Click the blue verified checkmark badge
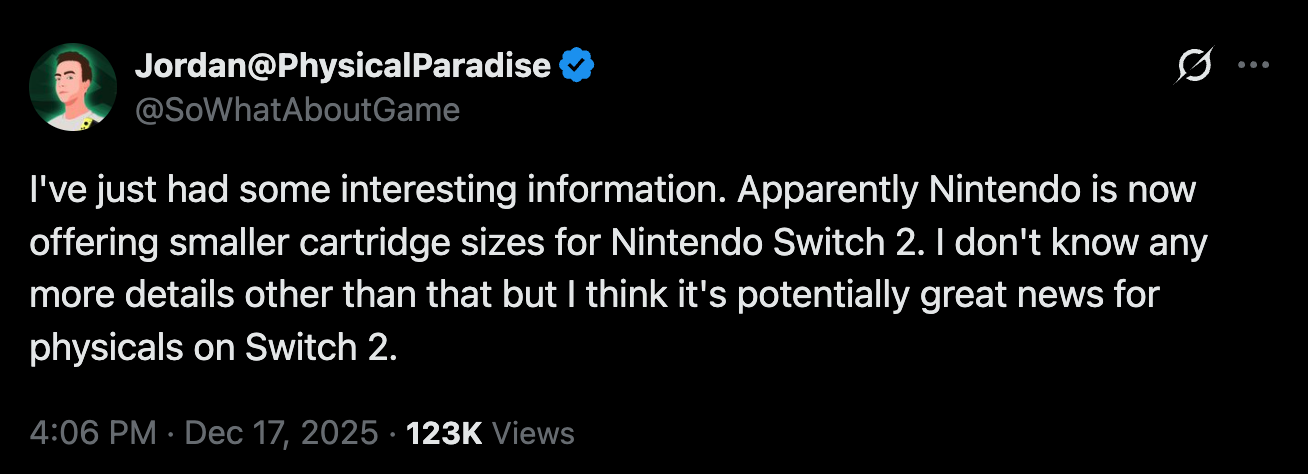 point(576,66)
